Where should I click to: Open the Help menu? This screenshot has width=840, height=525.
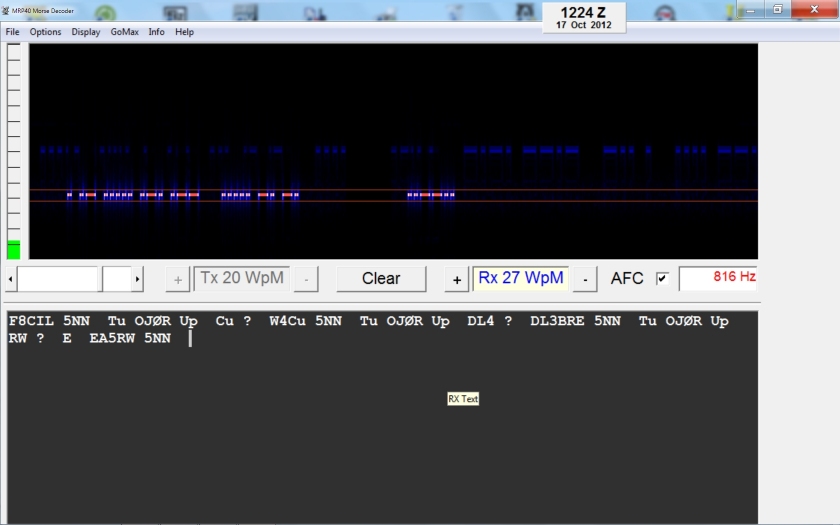185,32
